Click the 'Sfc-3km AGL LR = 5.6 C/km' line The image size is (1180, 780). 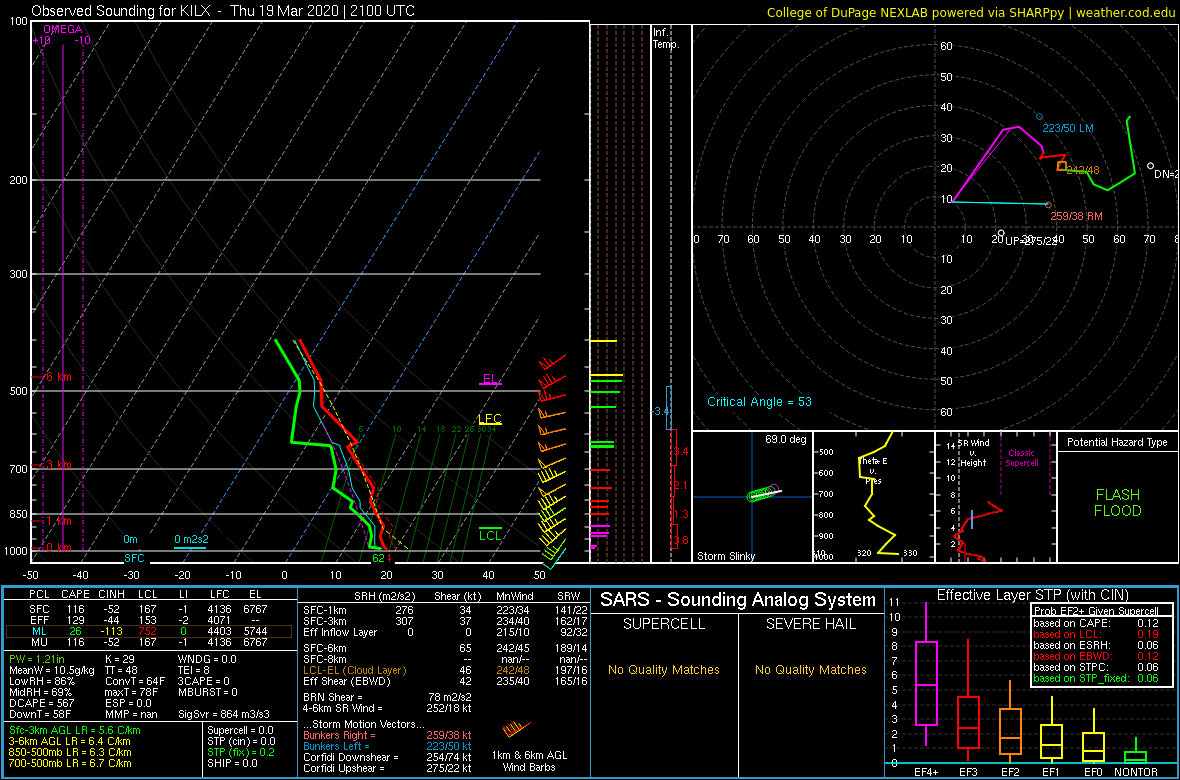(x=75, y=730)
